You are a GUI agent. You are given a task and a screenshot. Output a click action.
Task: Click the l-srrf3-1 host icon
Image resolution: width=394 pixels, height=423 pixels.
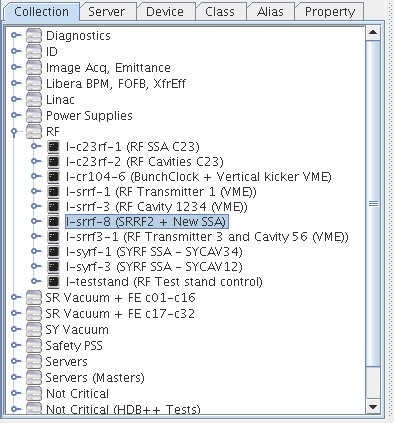click(x=53, y=236)
